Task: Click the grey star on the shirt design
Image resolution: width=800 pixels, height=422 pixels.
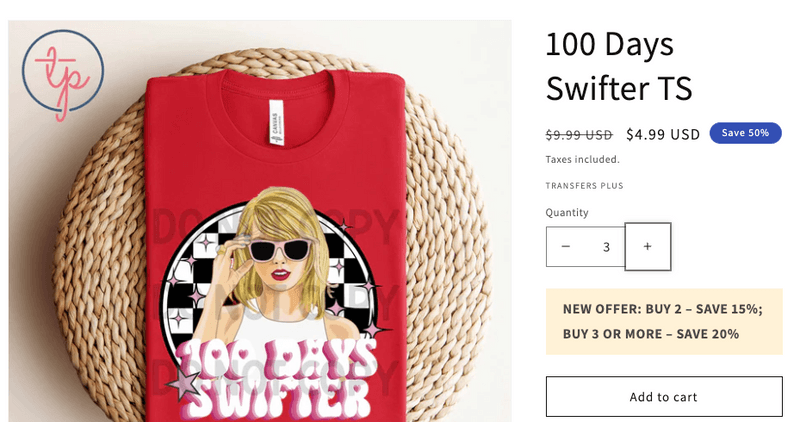Action: [x=182, y=383]
